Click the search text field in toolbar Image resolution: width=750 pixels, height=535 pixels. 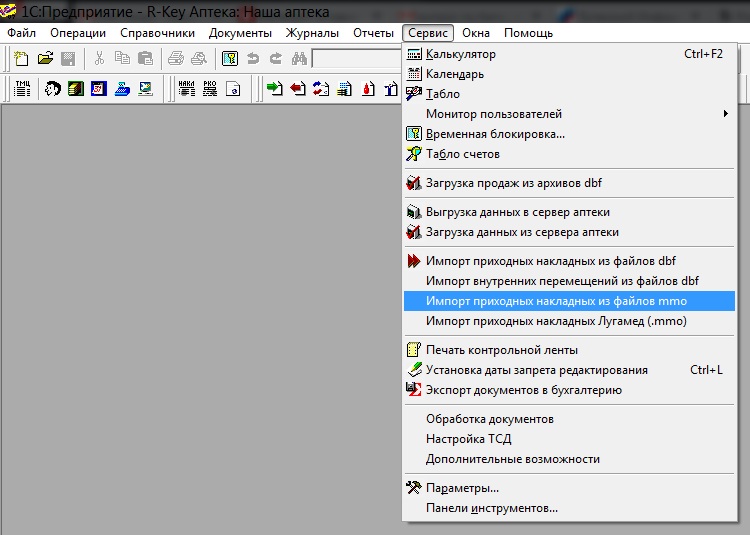point(355,59)
